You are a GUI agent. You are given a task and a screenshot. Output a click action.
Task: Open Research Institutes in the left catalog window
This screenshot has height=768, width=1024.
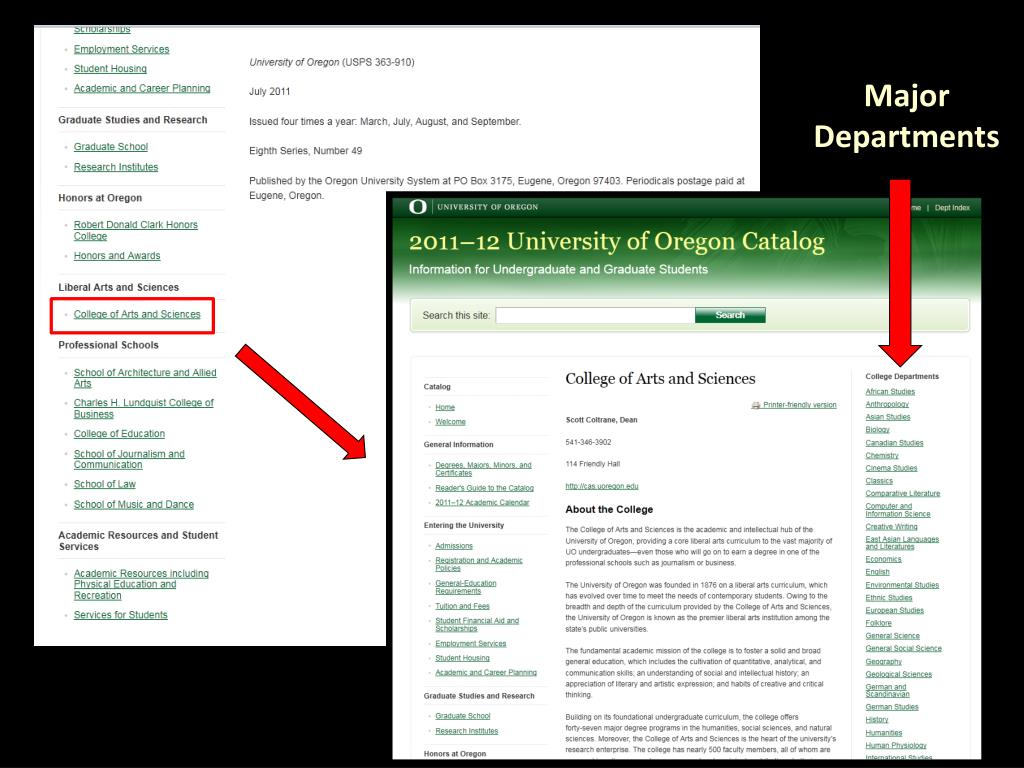116,167
